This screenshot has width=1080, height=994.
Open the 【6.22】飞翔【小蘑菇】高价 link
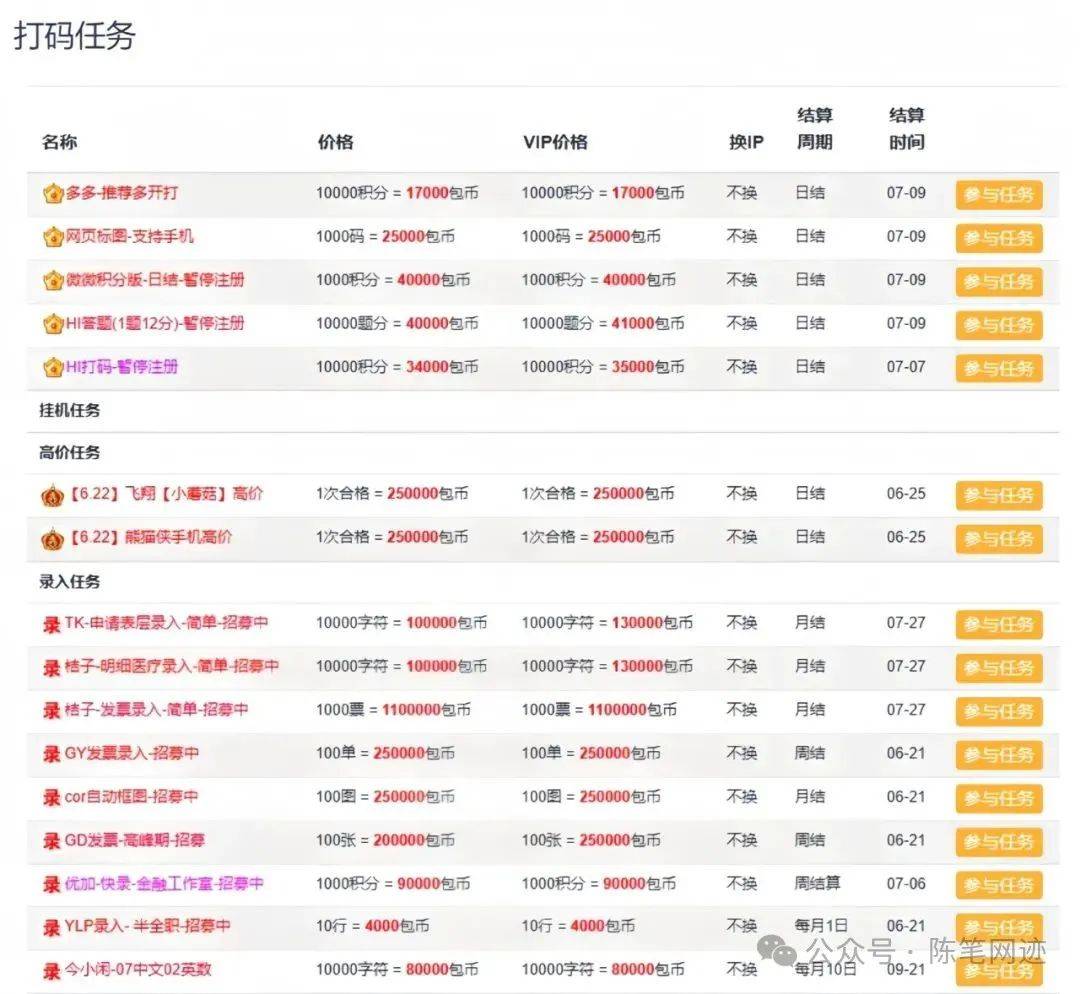[x=165, y=494]
